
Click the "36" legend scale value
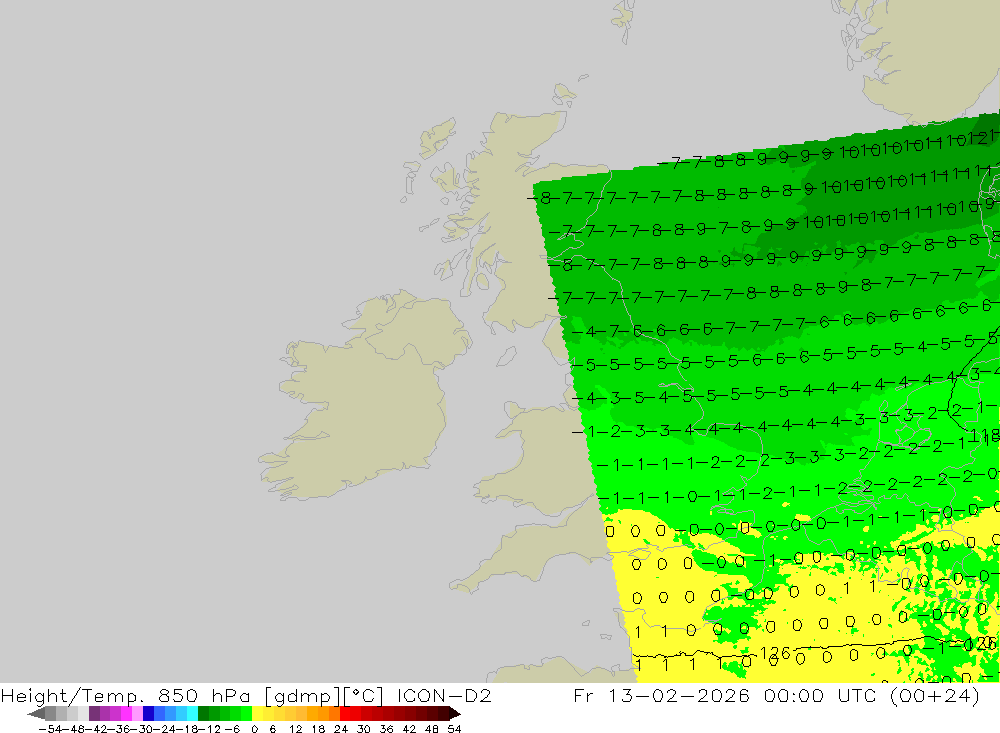tap(386, 729)
